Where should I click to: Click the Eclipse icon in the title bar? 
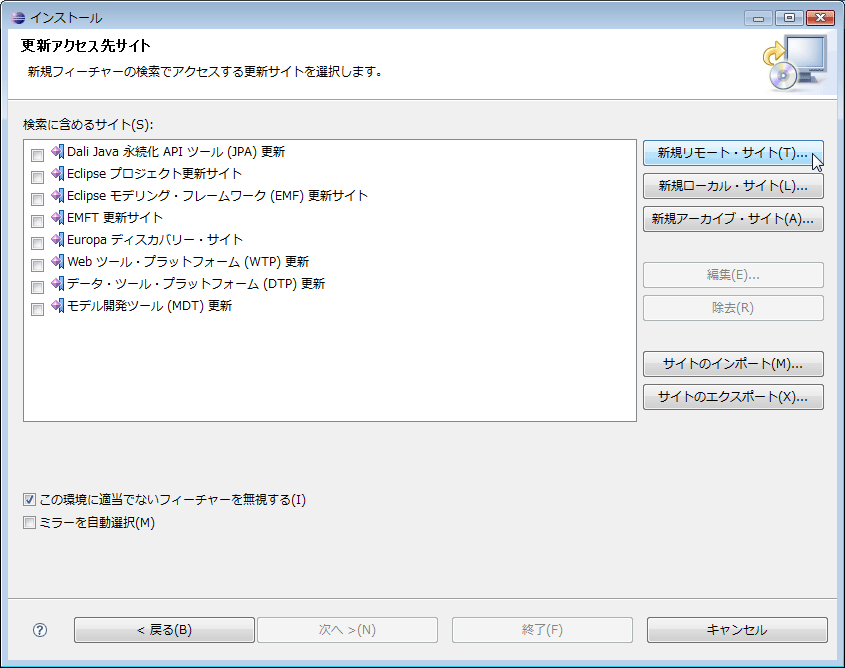[x=18, y=18]
